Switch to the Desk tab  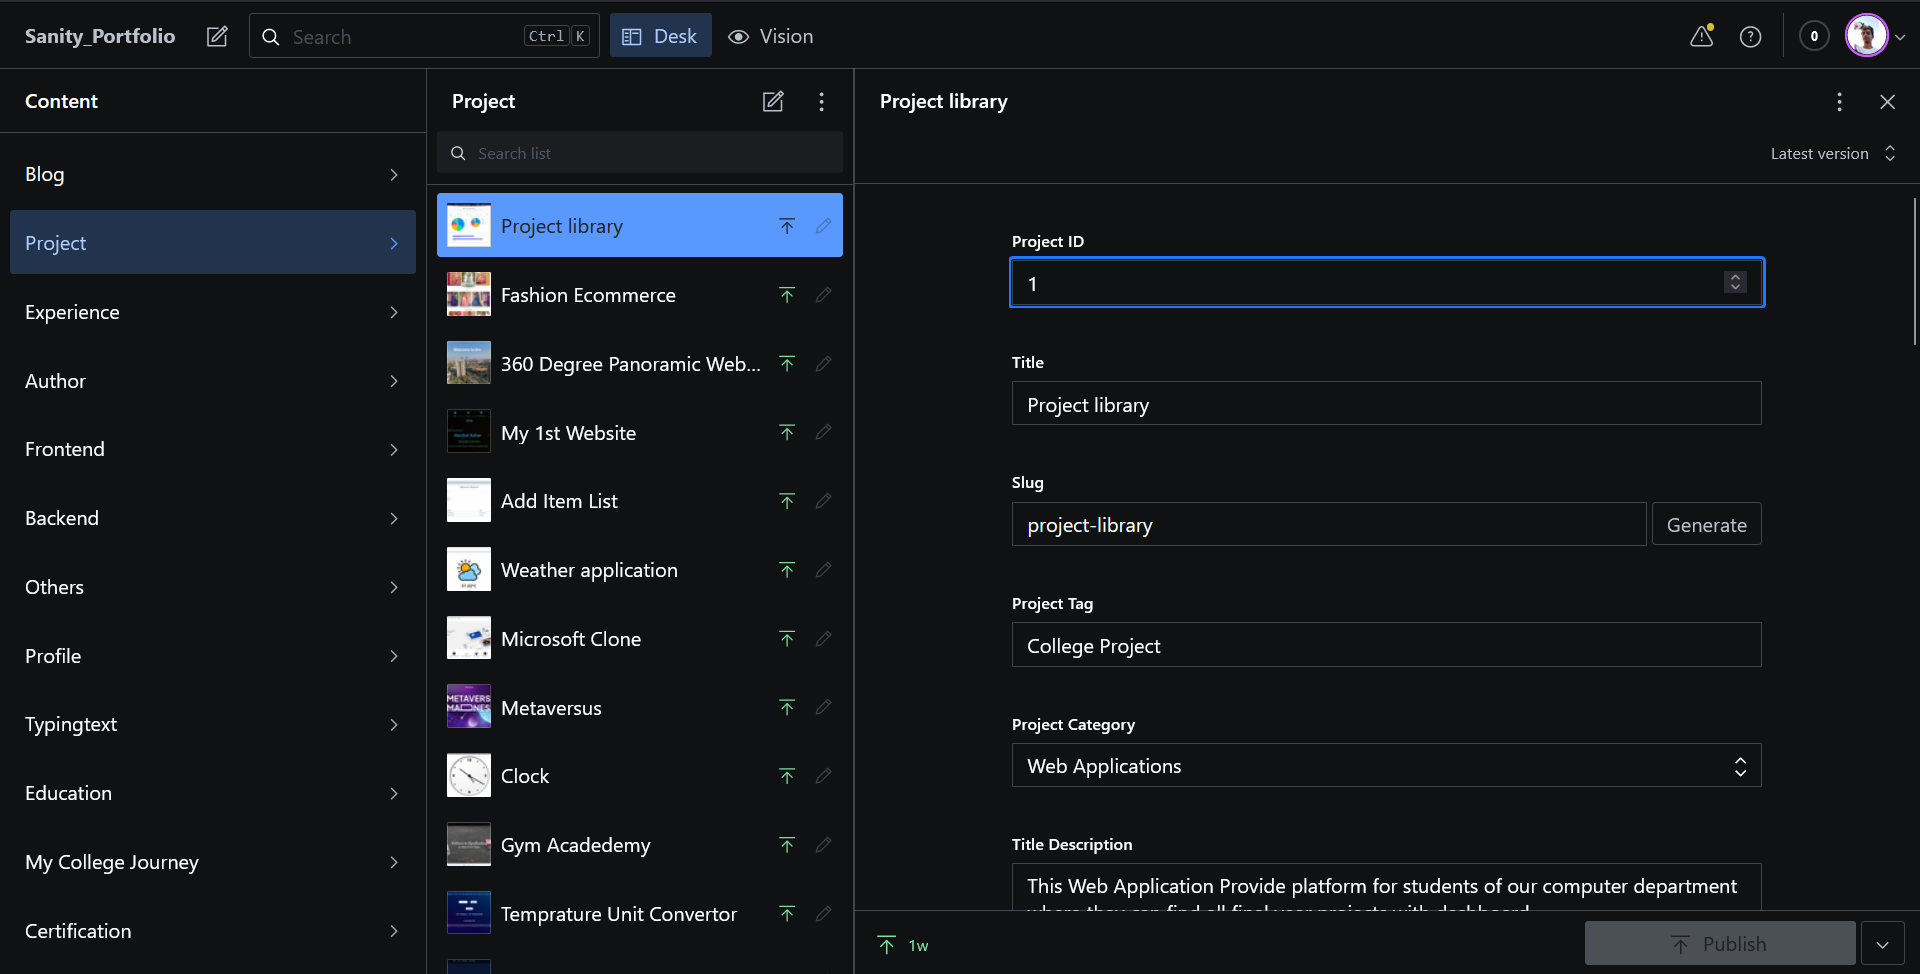click(x=660, y=37)
